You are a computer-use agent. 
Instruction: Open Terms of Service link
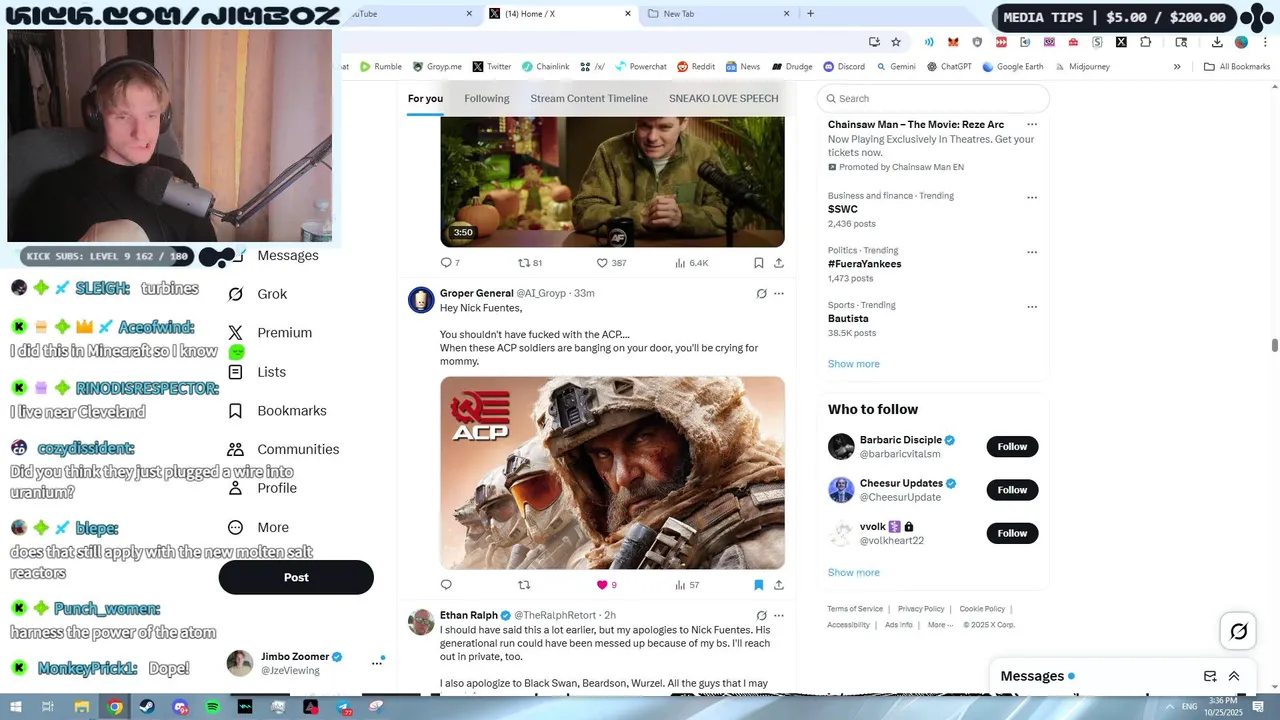click(855, 609)
